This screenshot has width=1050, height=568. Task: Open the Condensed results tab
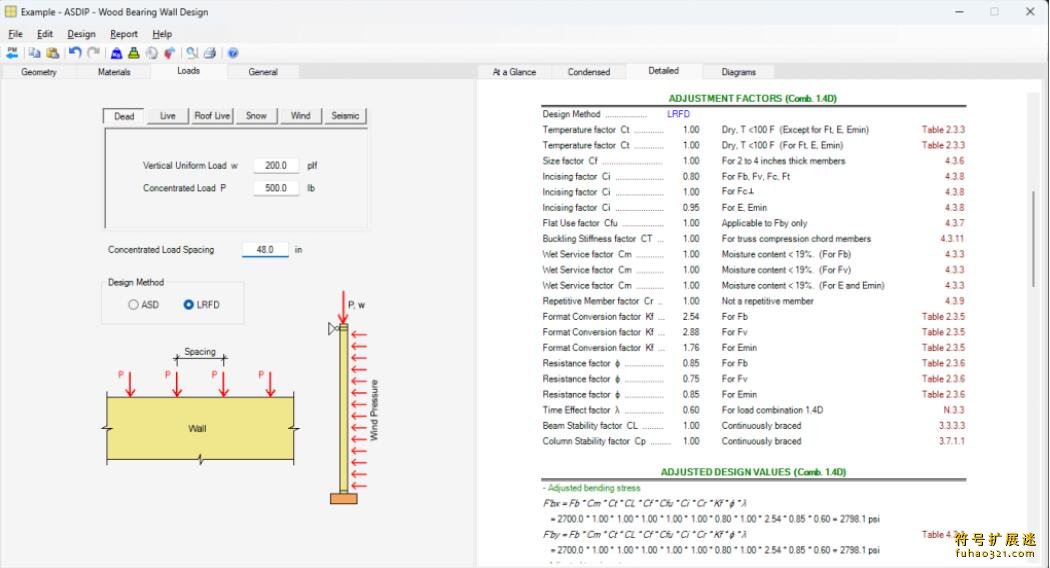click(x=589, y=72)
